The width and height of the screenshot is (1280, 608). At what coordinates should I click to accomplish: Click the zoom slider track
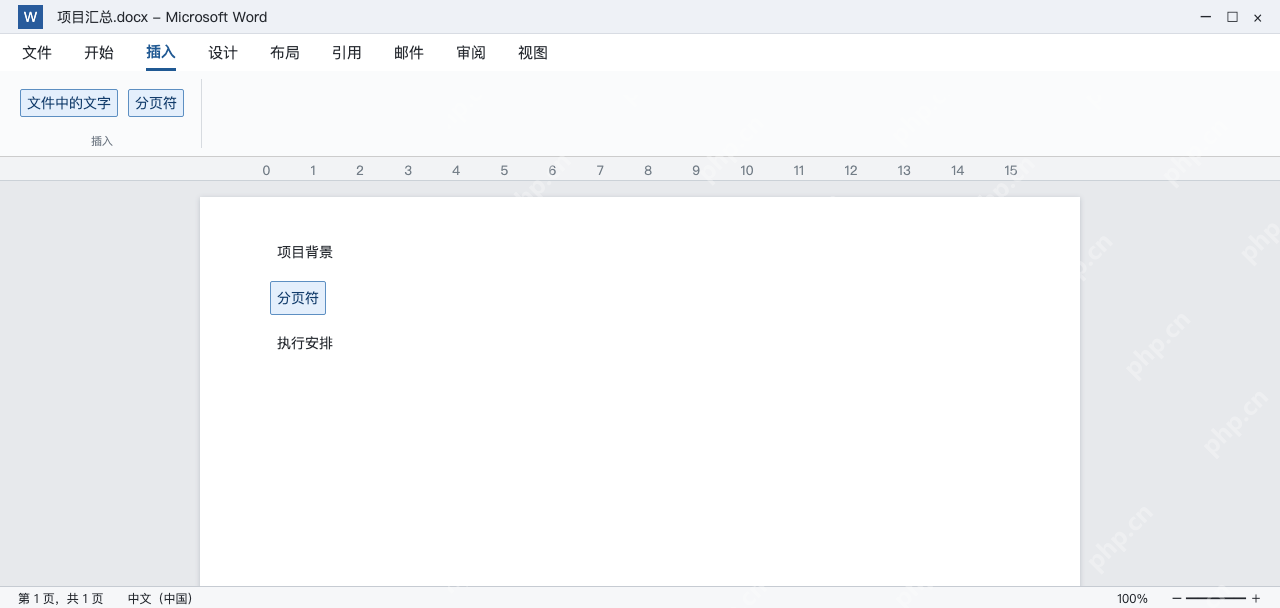point(1216,598)
